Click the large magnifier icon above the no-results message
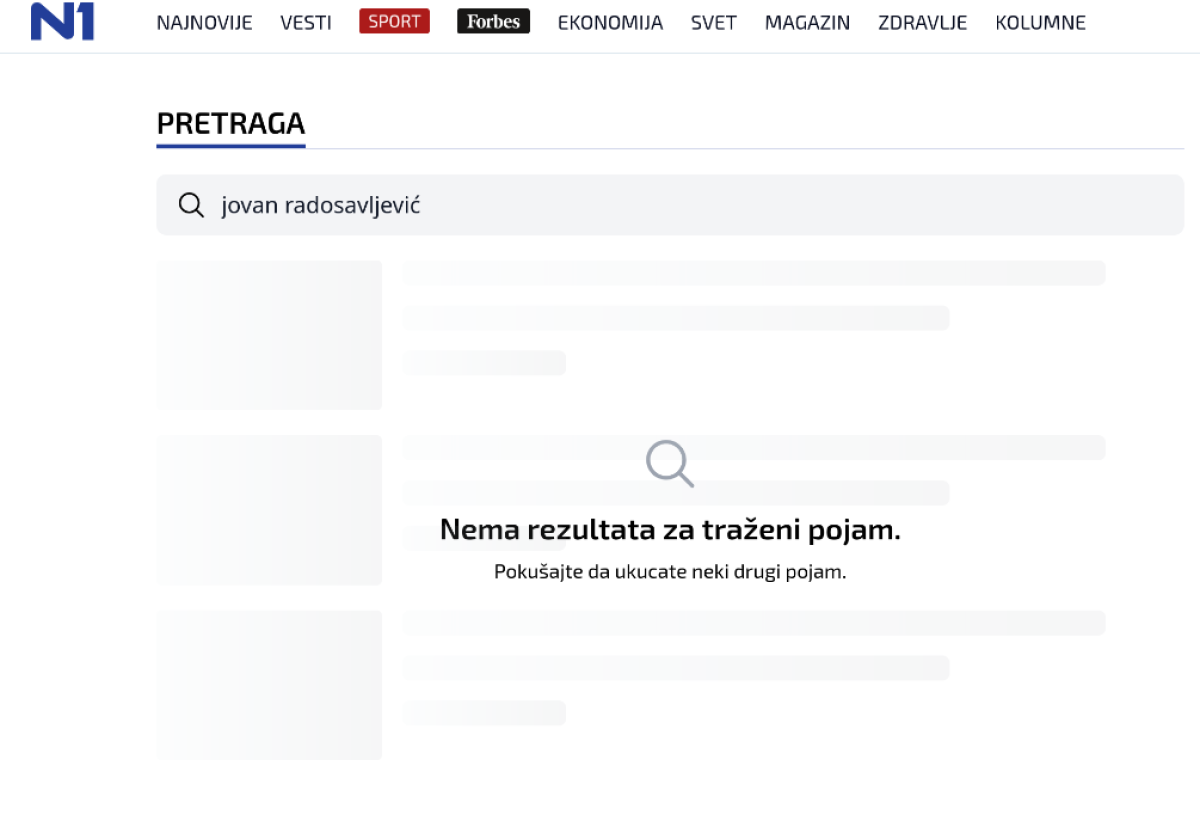The width and height of the screenshot is (1200, 821). [669, 463]
